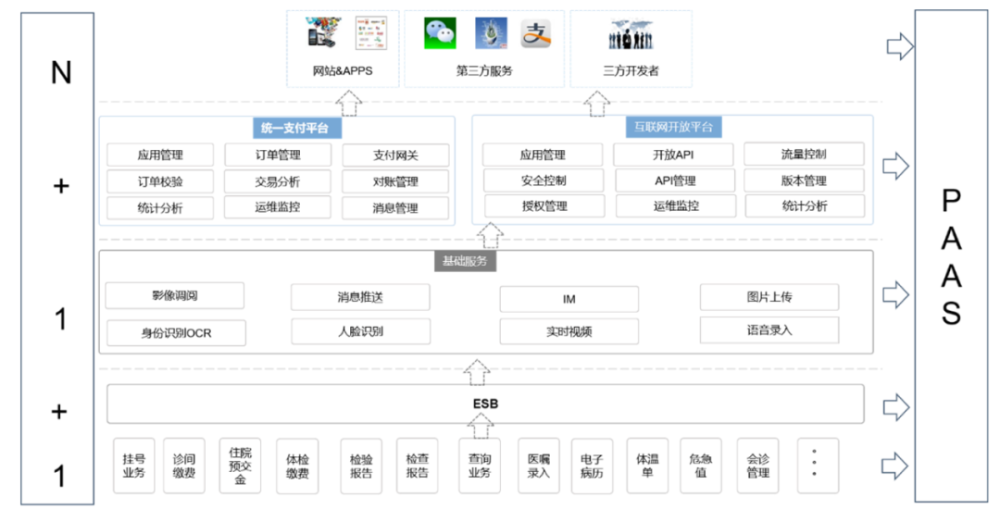Image resolution: width=1000 pixels, height=522 pixels.
Task: Click the three-dots more box after 会诊管理
Action: point(818,466)
